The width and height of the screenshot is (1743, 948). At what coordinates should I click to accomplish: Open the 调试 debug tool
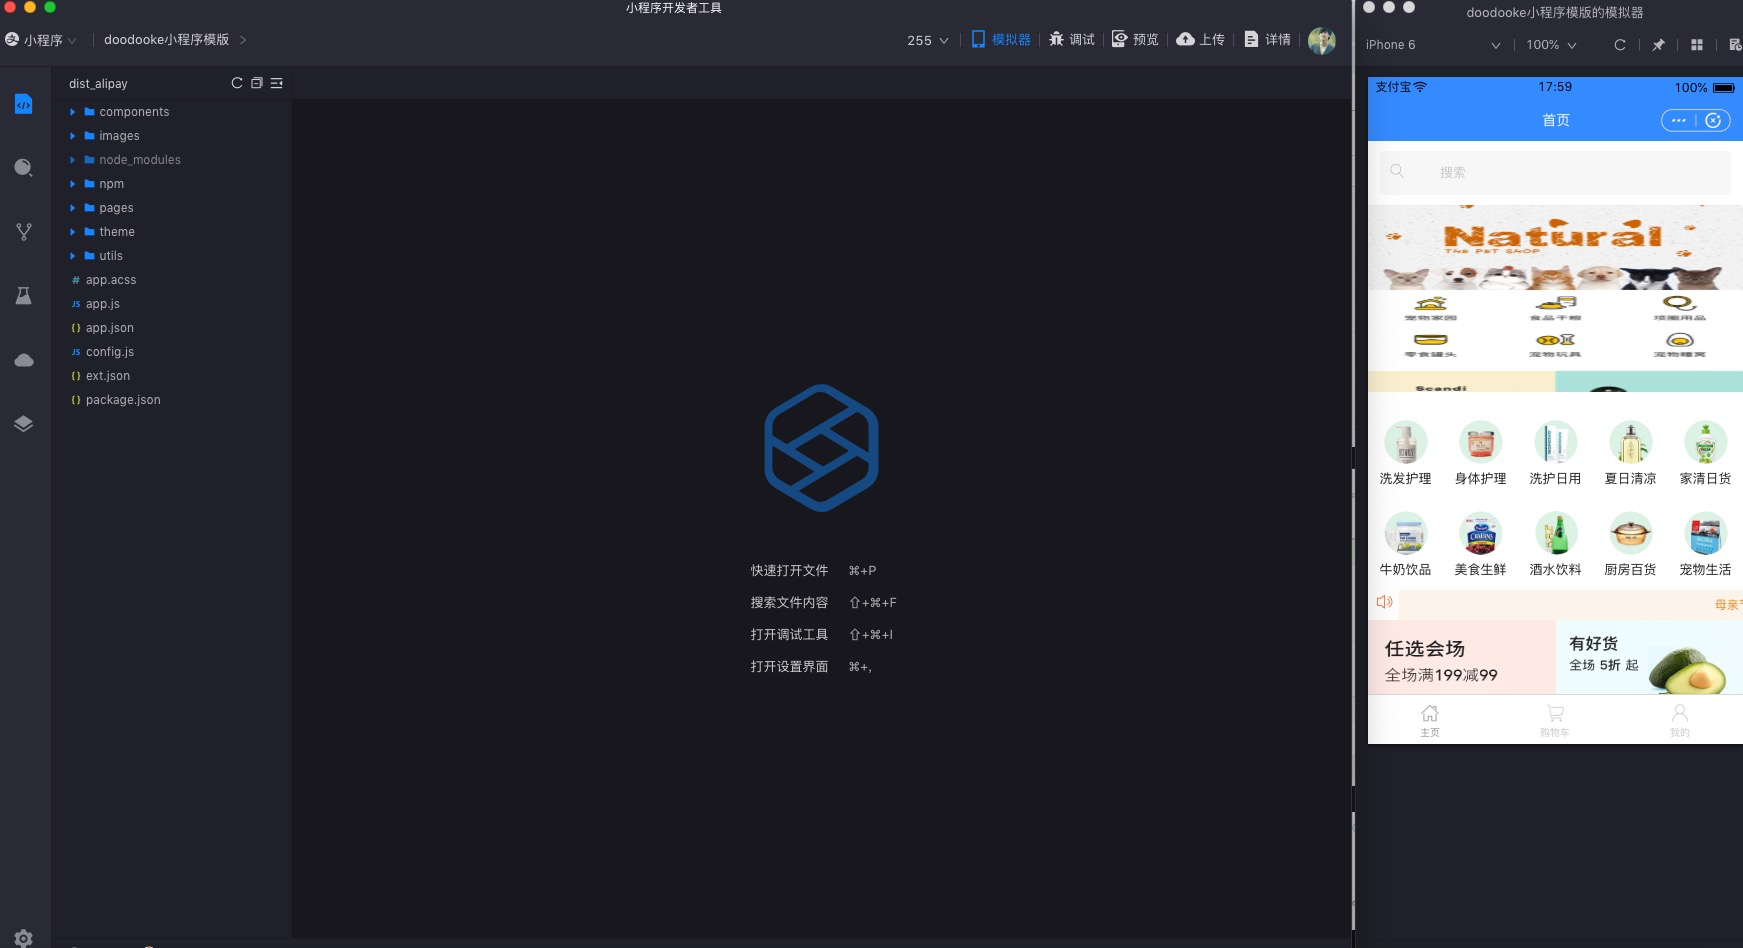(1072, 40)
